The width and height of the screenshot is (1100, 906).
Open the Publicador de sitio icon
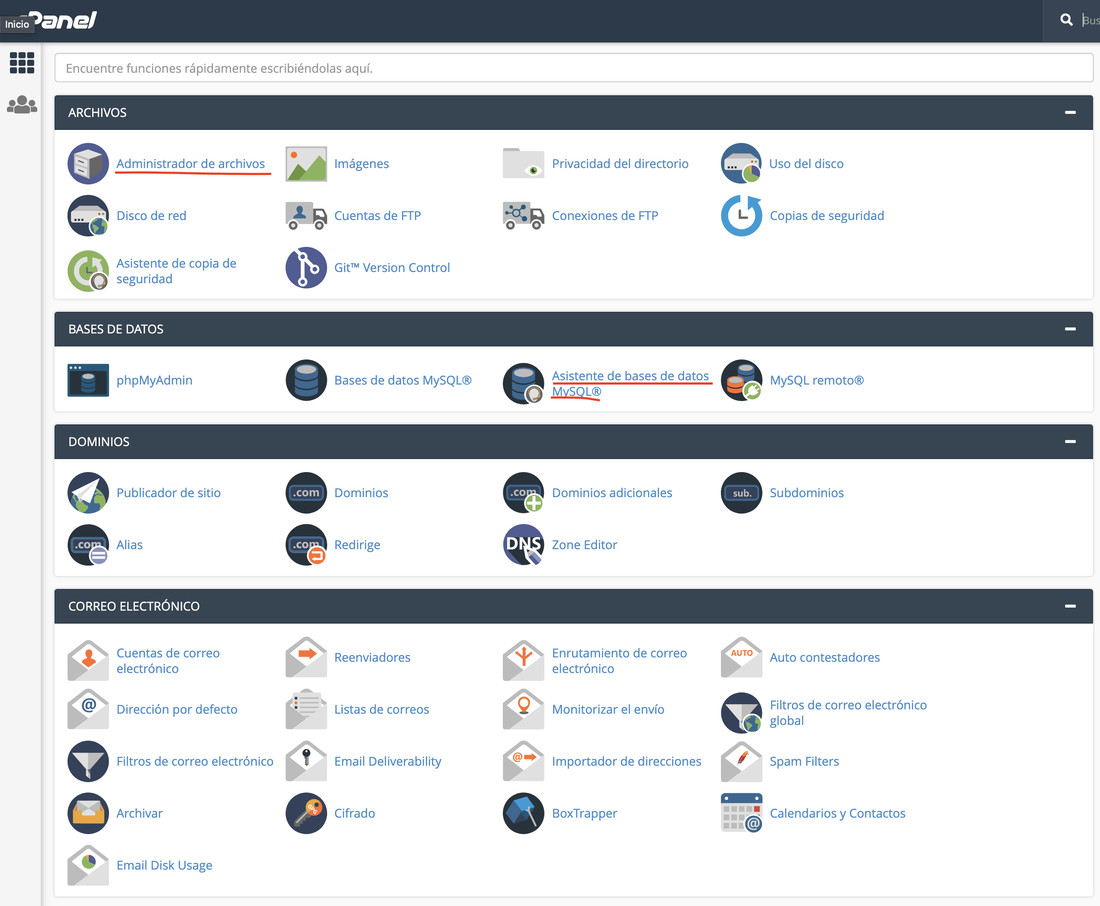(88, 493)
